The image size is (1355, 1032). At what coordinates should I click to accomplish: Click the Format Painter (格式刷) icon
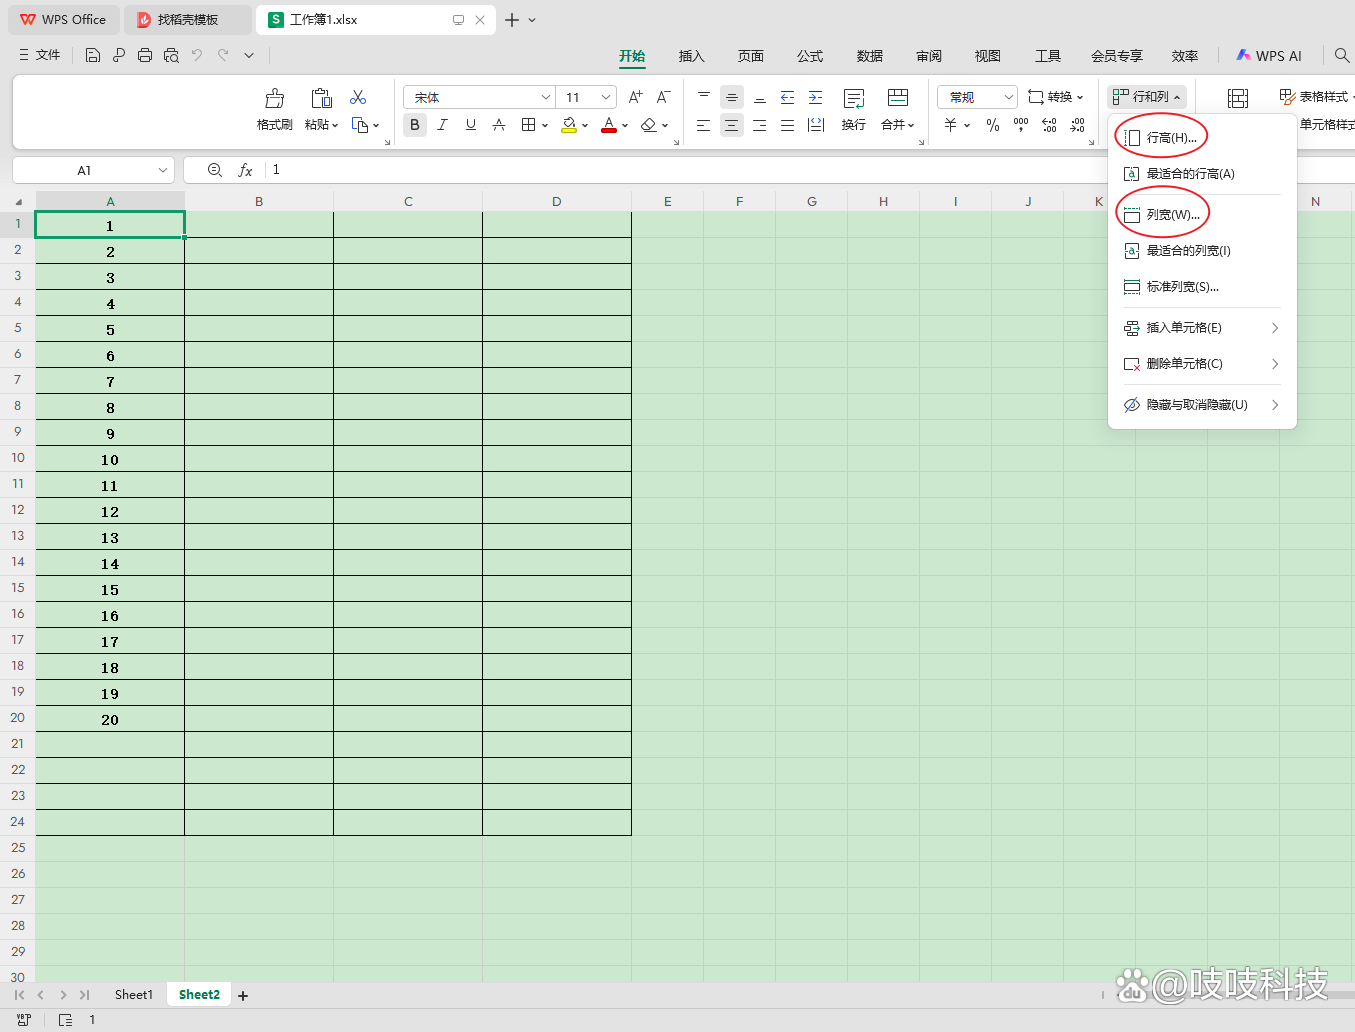(x=274, y=99)
